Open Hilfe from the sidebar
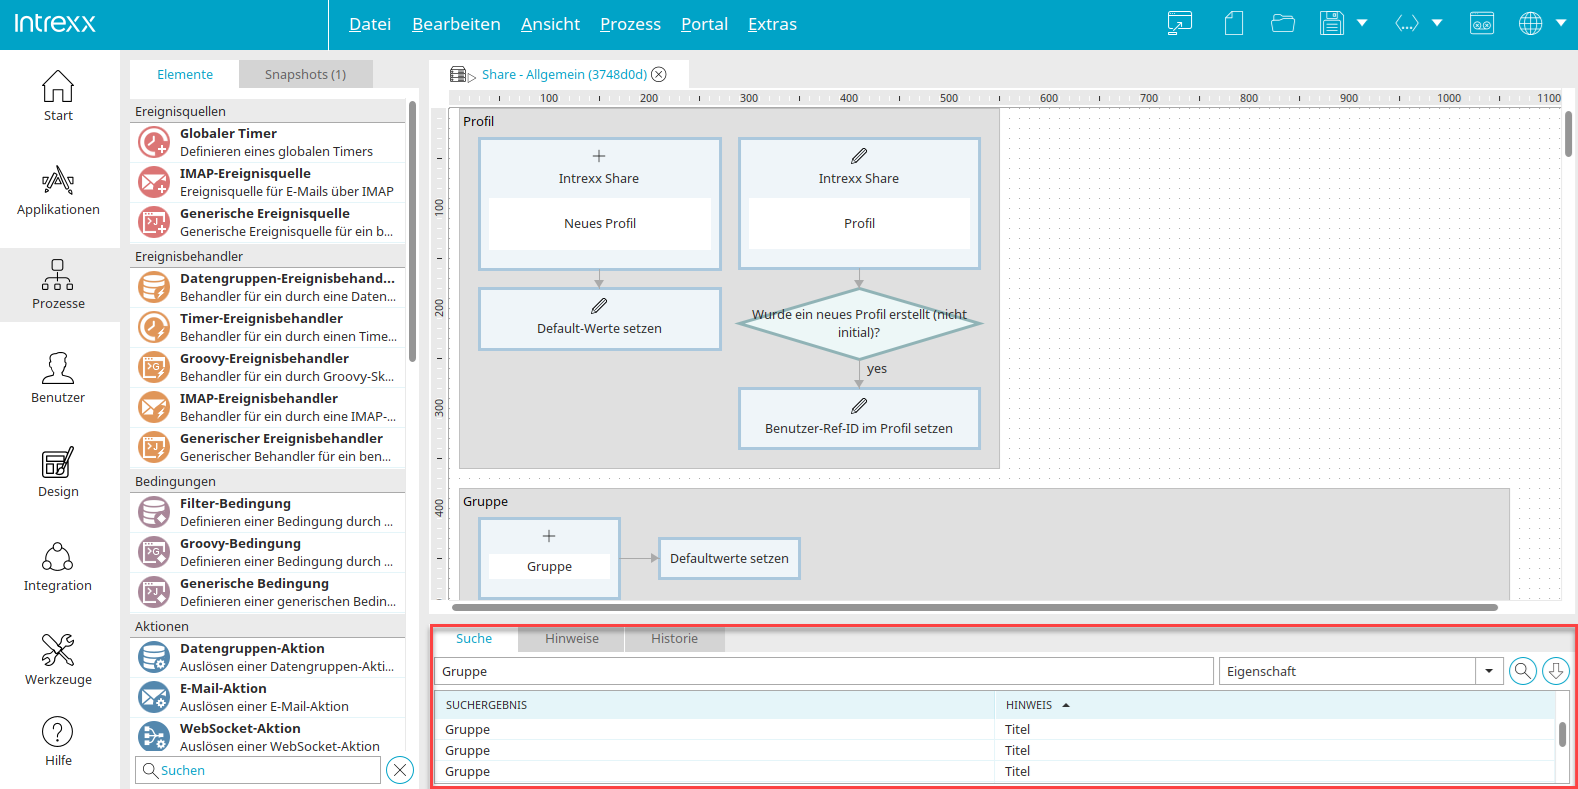The image size is (1578, 789). [58, 741]
